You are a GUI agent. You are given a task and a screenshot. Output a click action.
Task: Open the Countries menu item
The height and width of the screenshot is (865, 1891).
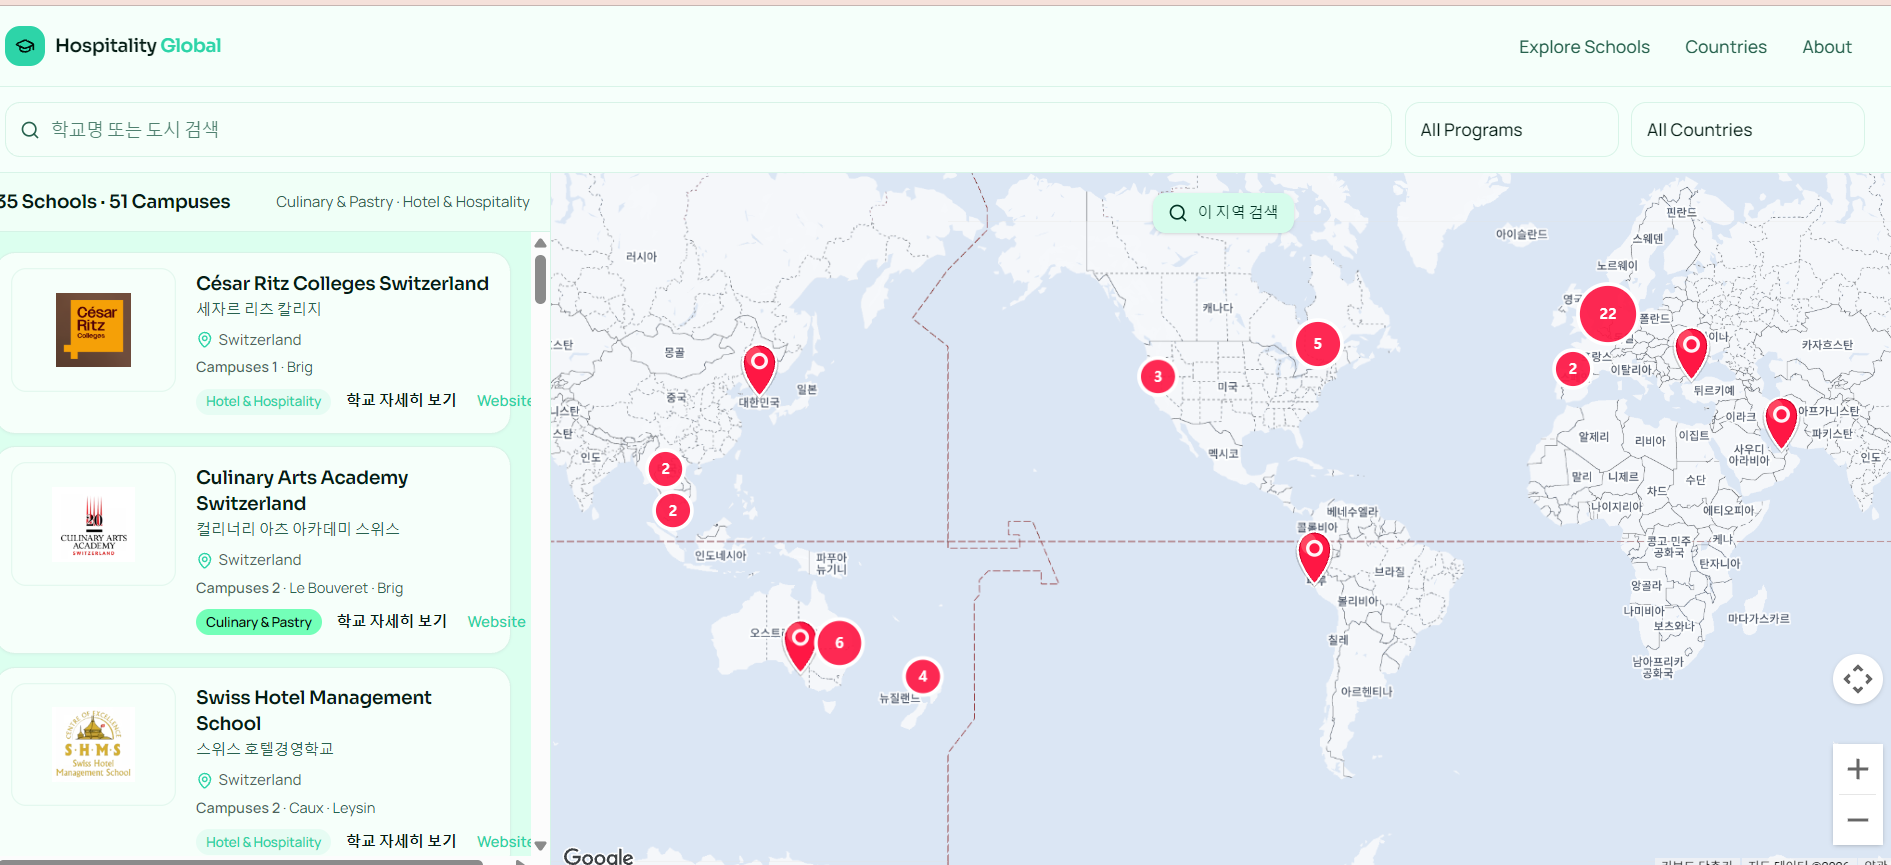pos(1725,47)
